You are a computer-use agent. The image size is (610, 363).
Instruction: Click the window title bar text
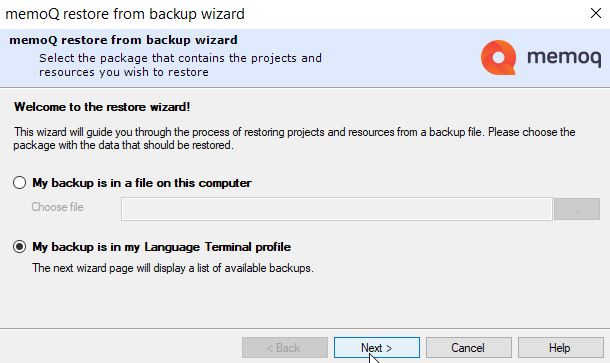click(125, 14)
